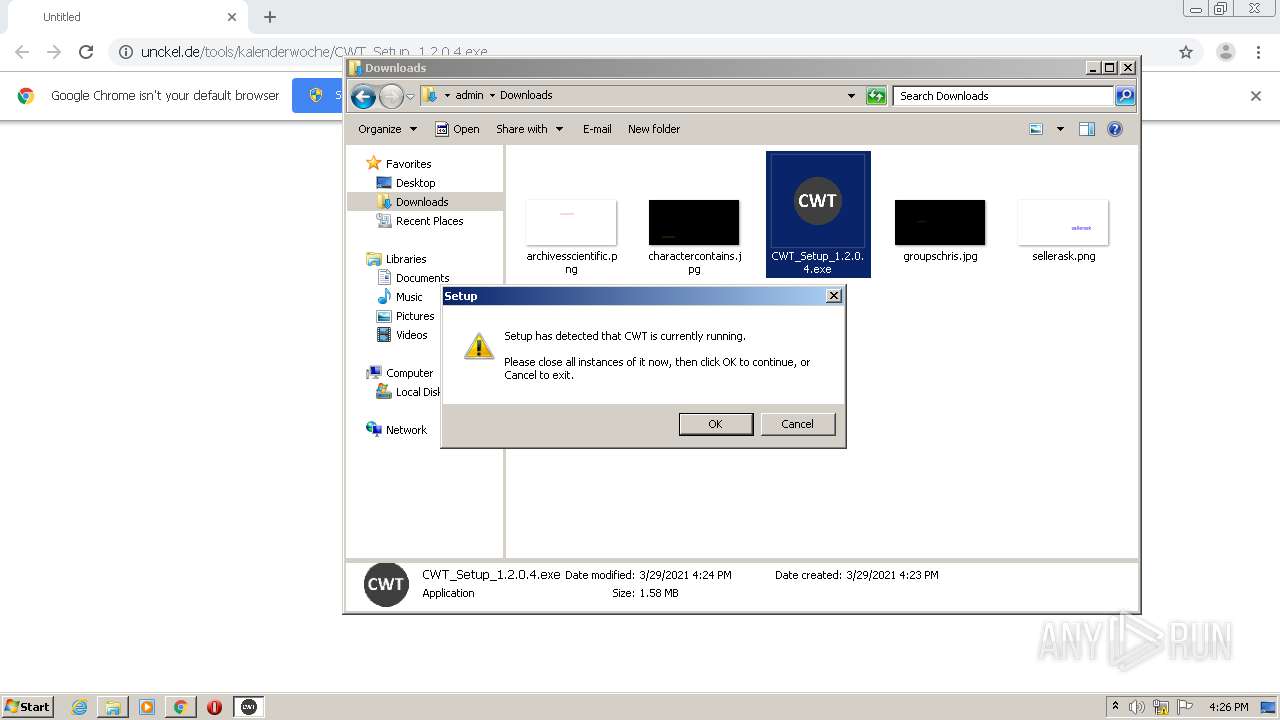Select CWT_Setup_1.2.0.4.exe file icon

[x=818, y=202]
